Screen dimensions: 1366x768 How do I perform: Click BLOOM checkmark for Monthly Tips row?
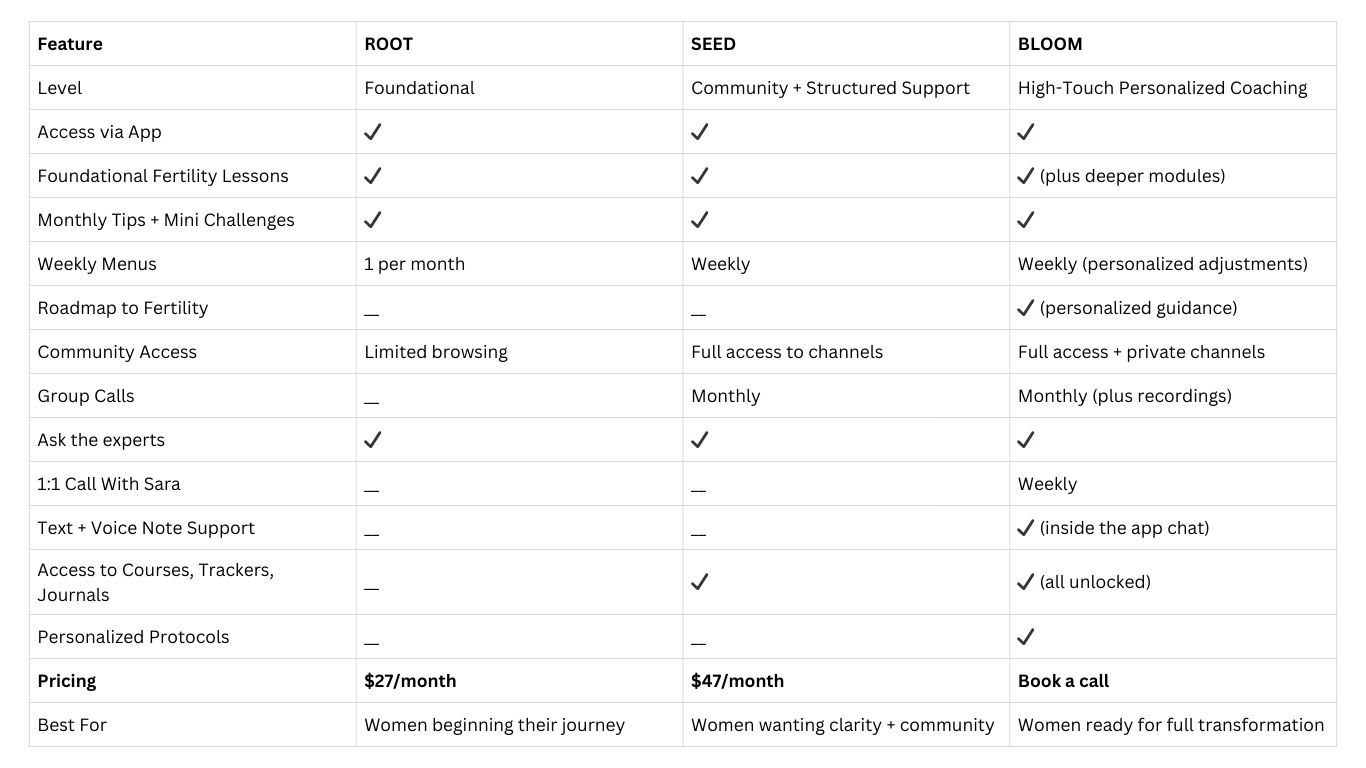(1026, 220)
